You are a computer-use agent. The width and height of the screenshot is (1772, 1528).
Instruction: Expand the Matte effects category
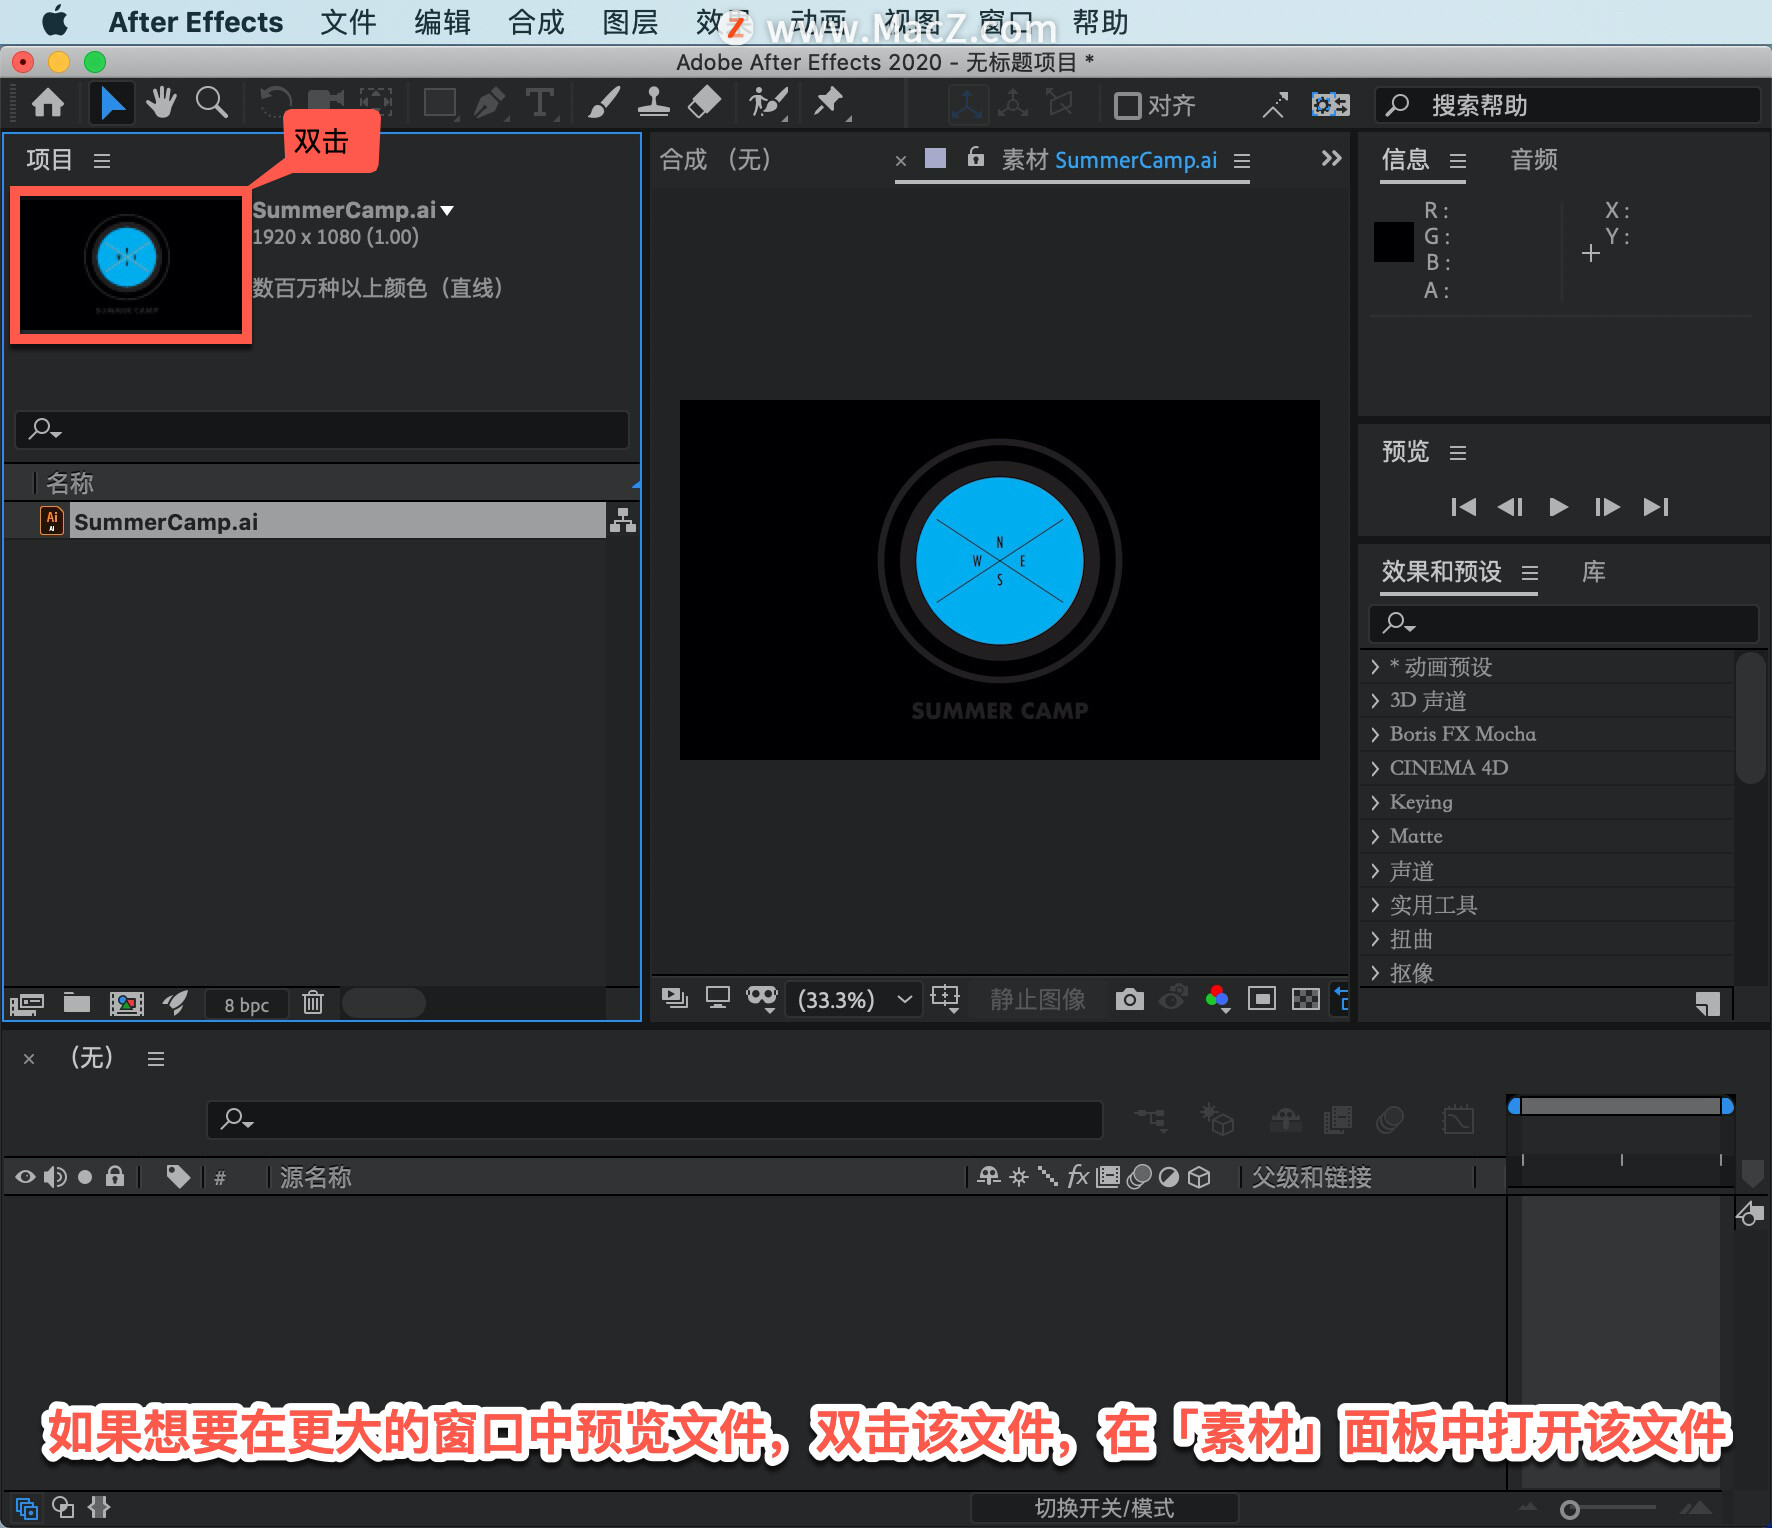(1375, 836)
